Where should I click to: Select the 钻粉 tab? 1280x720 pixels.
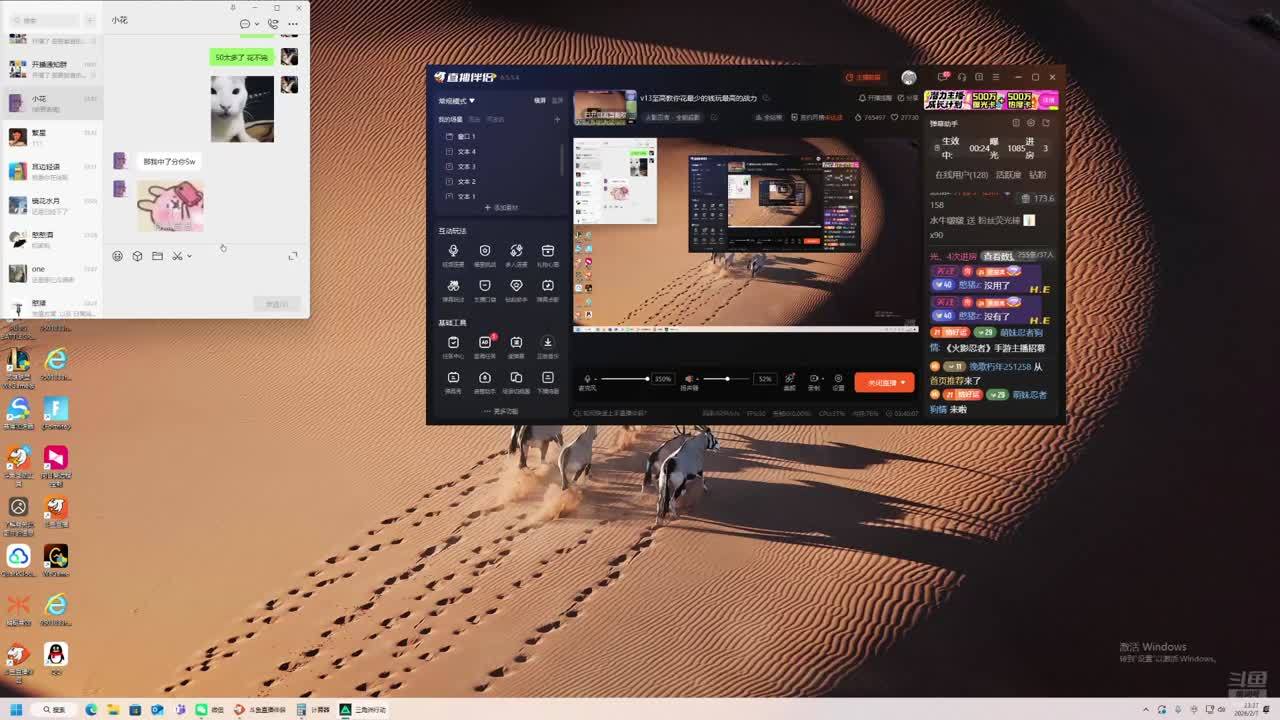point(1038,175)
